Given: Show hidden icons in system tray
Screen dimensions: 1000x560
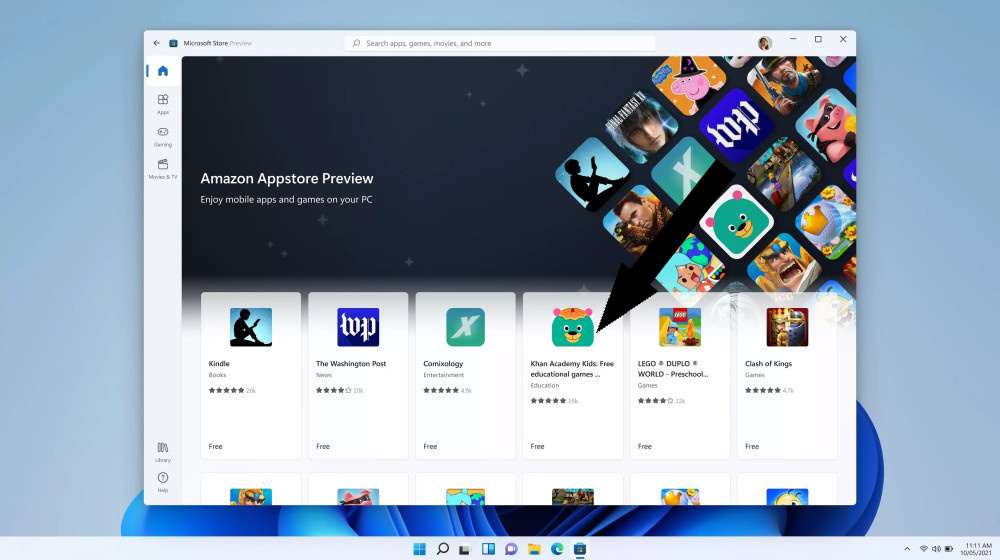Looking at the screenshot, I should click(907, 549).
